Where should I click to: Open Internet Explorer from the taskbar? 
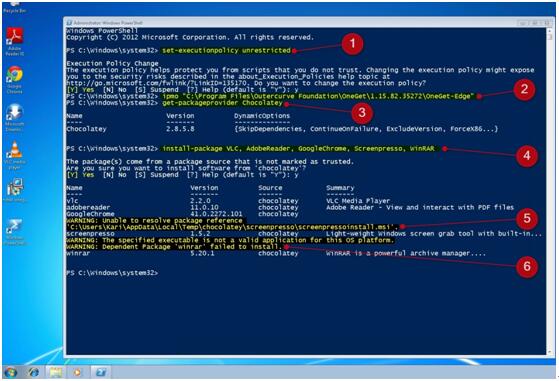coord(34,373)
